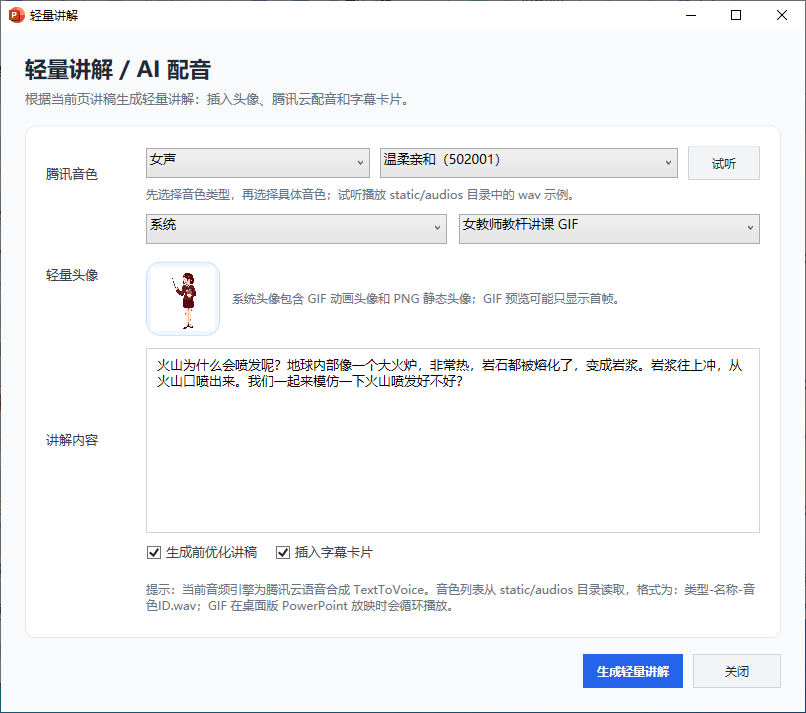Screen dimensions: 806x713
Task: Click the 试听 preview button
Action: [723, 163]
